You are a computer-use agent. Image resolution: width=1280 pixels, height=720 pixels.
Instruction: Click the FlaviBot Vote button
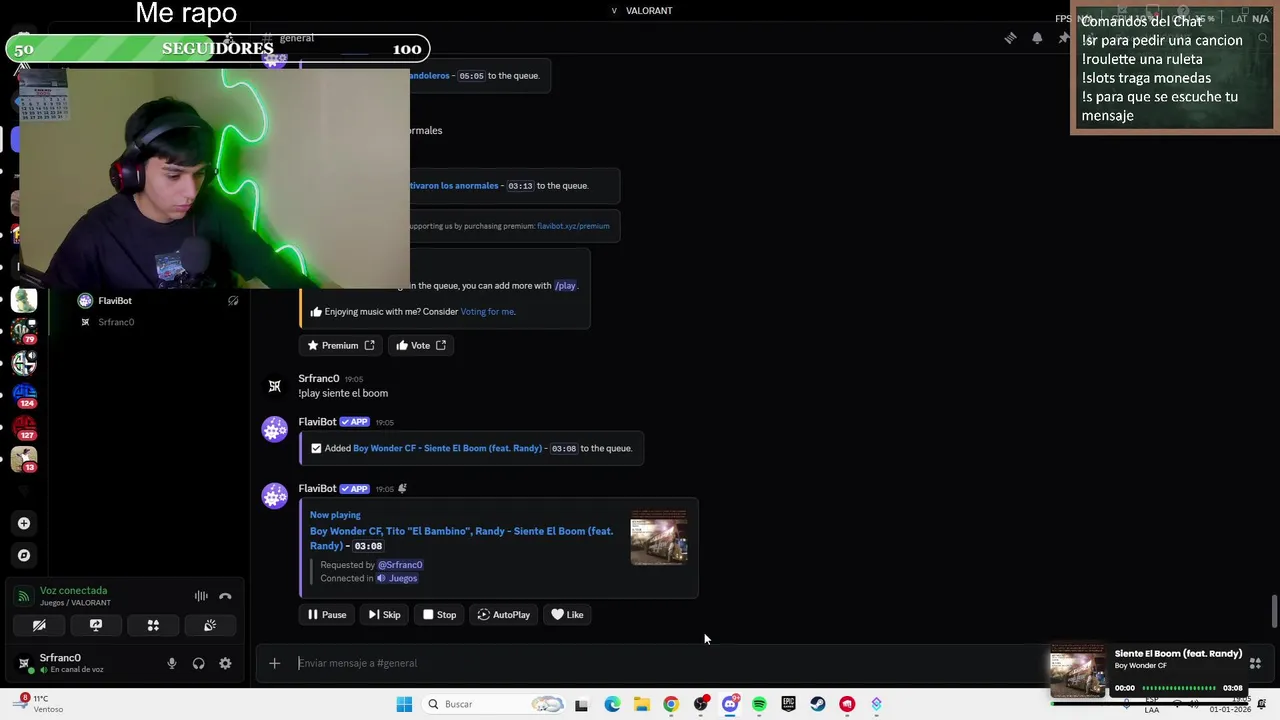(x=420, y=345)
